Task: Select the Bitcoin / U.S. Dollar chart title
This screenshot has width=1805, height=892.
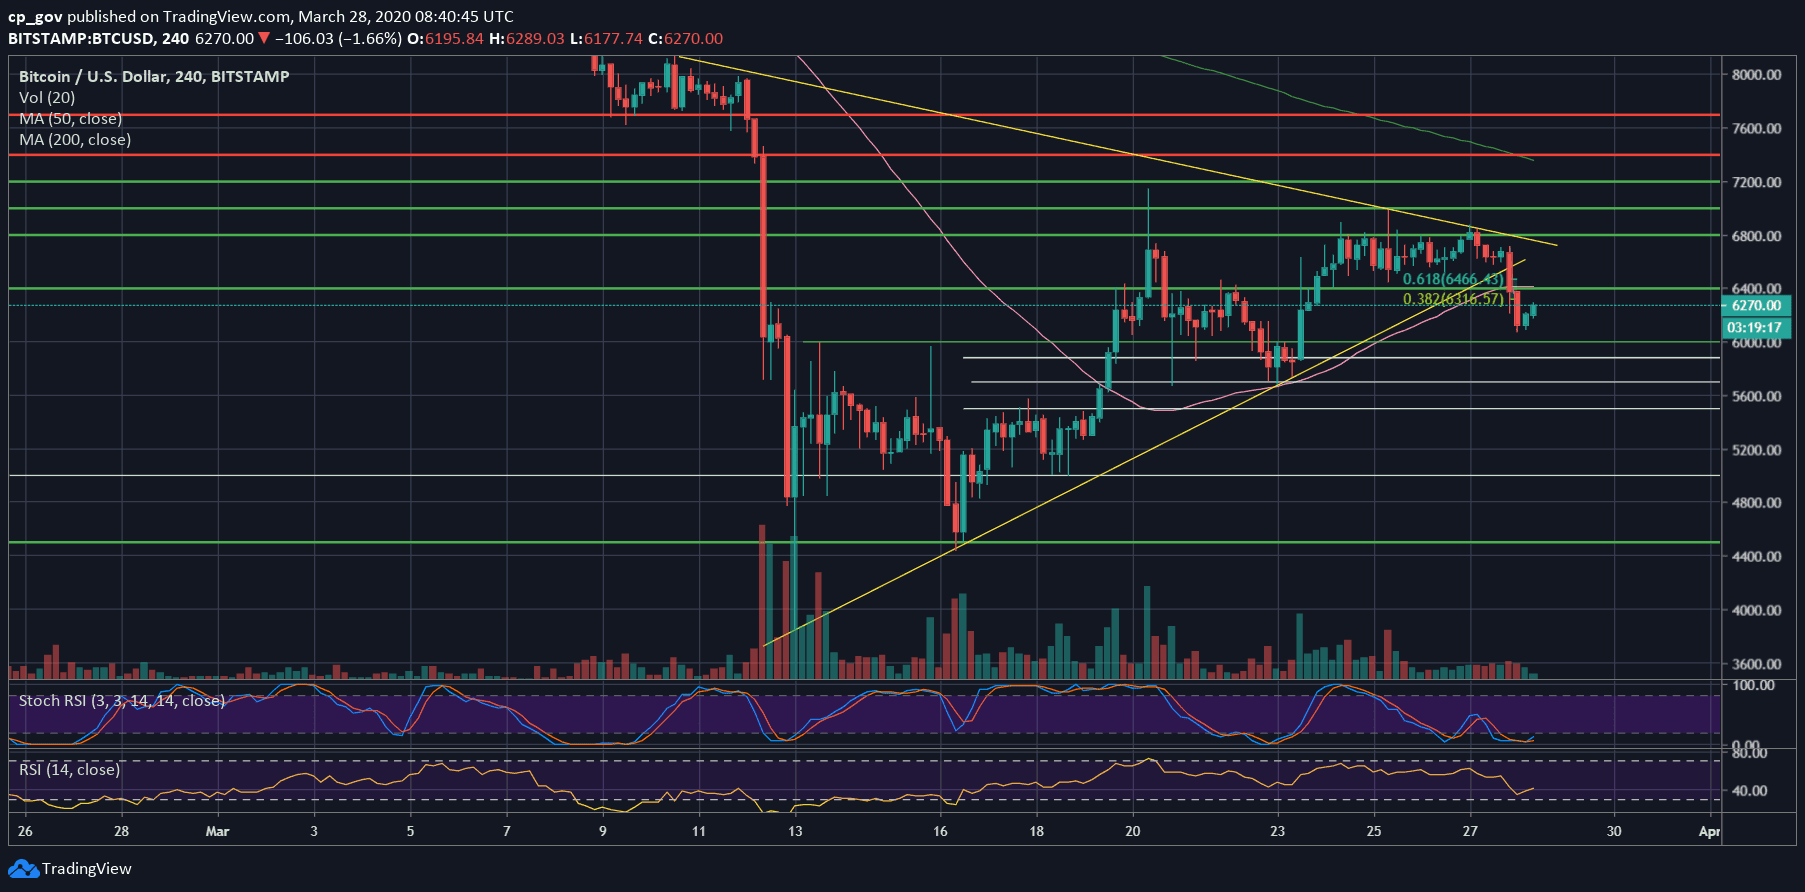Action: click(154, 76)
